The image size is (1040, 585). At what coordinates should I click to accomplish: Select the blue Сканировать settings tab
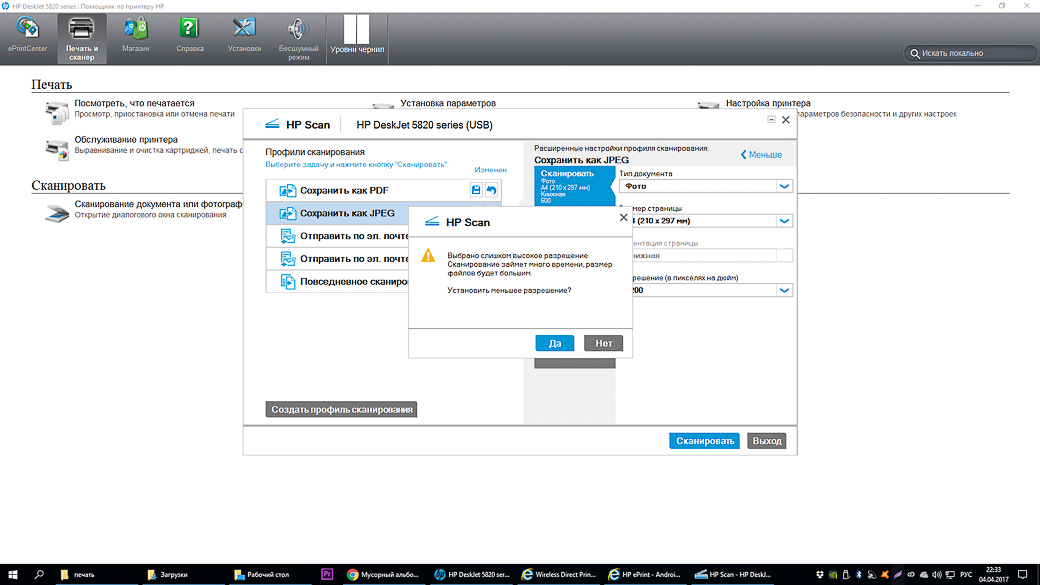tap(574, 186)
